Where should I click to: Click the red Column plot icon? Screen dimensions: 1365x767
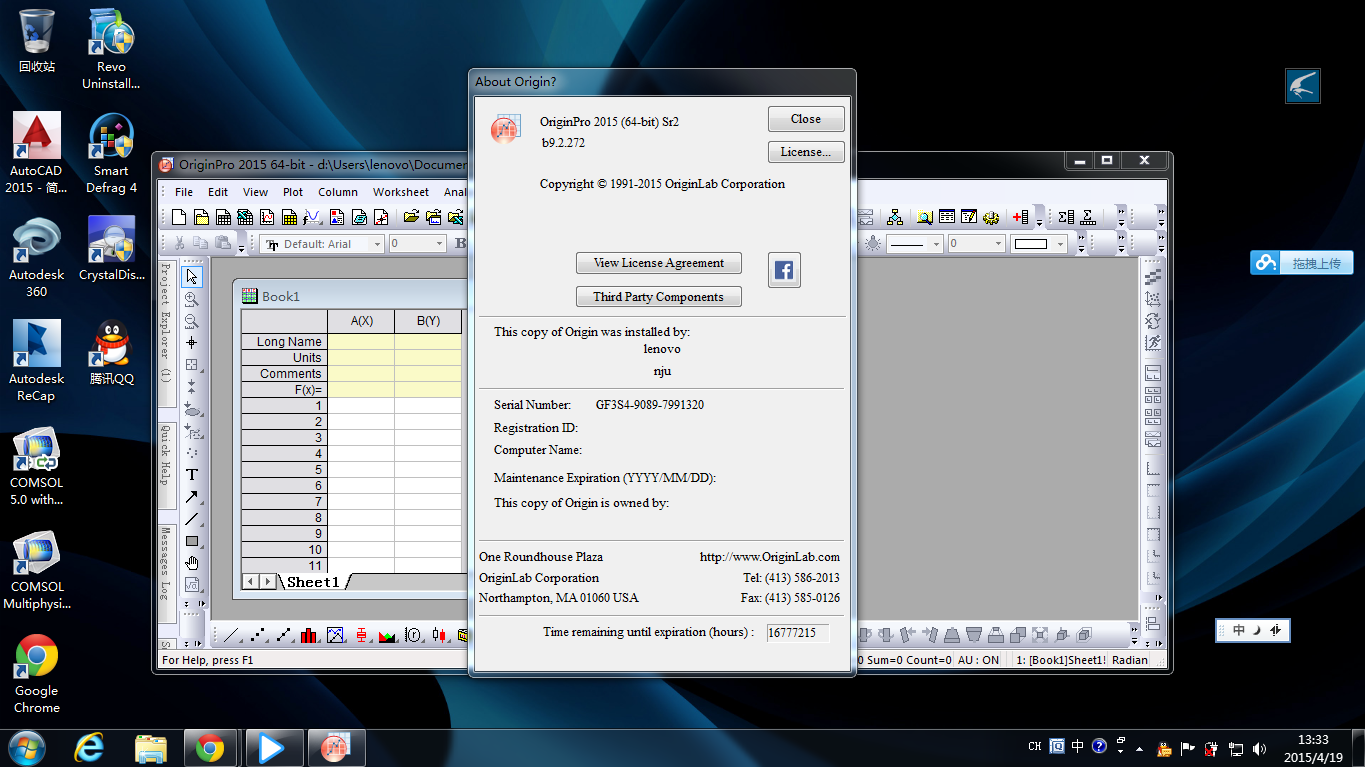pyautogui.click(x=309, y=635)
